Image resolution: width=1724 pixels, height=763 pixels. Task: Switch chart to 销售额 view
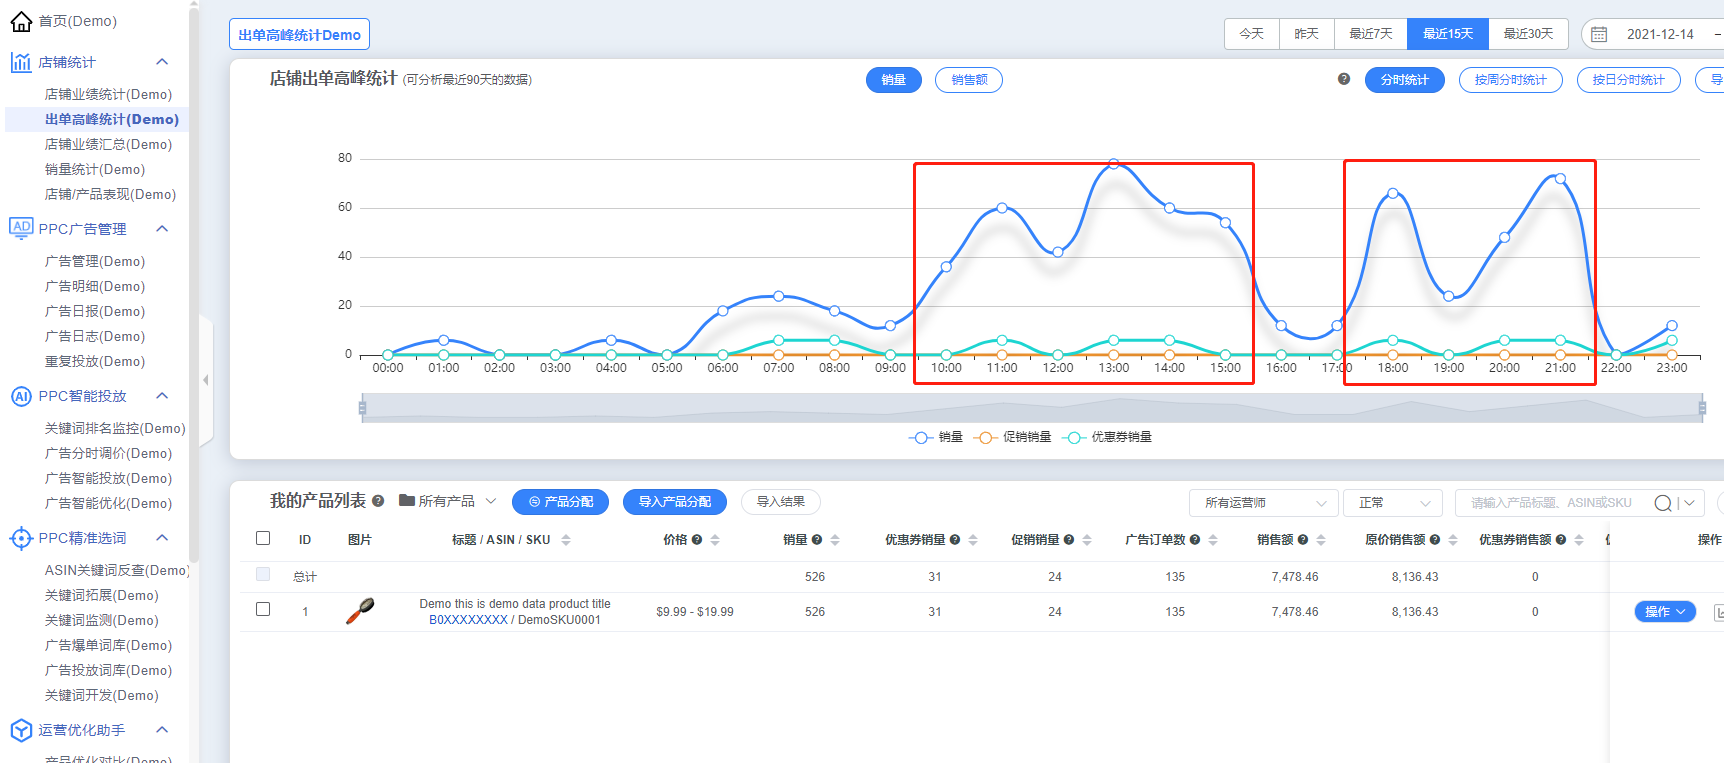coord(968,80)
